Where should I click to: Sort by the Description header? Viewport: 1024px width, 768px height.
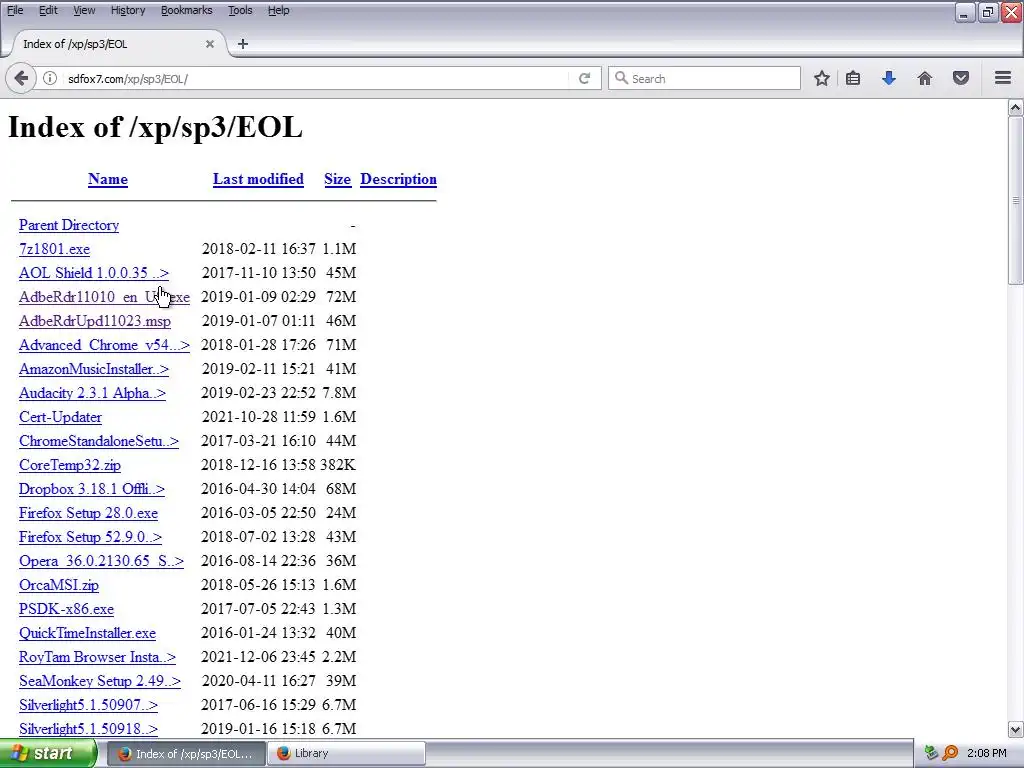coord(398,179)
